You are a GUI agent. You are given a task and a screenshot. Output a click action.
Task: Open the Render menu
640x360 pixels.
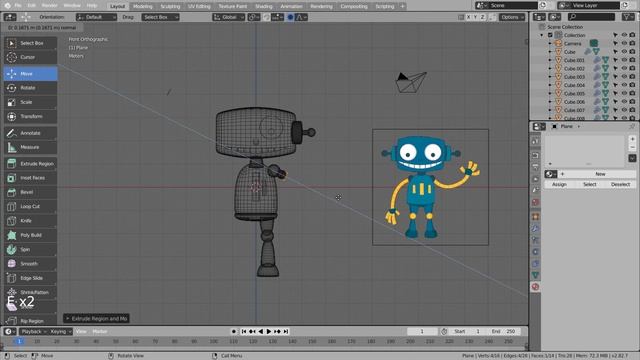[49, 6]
